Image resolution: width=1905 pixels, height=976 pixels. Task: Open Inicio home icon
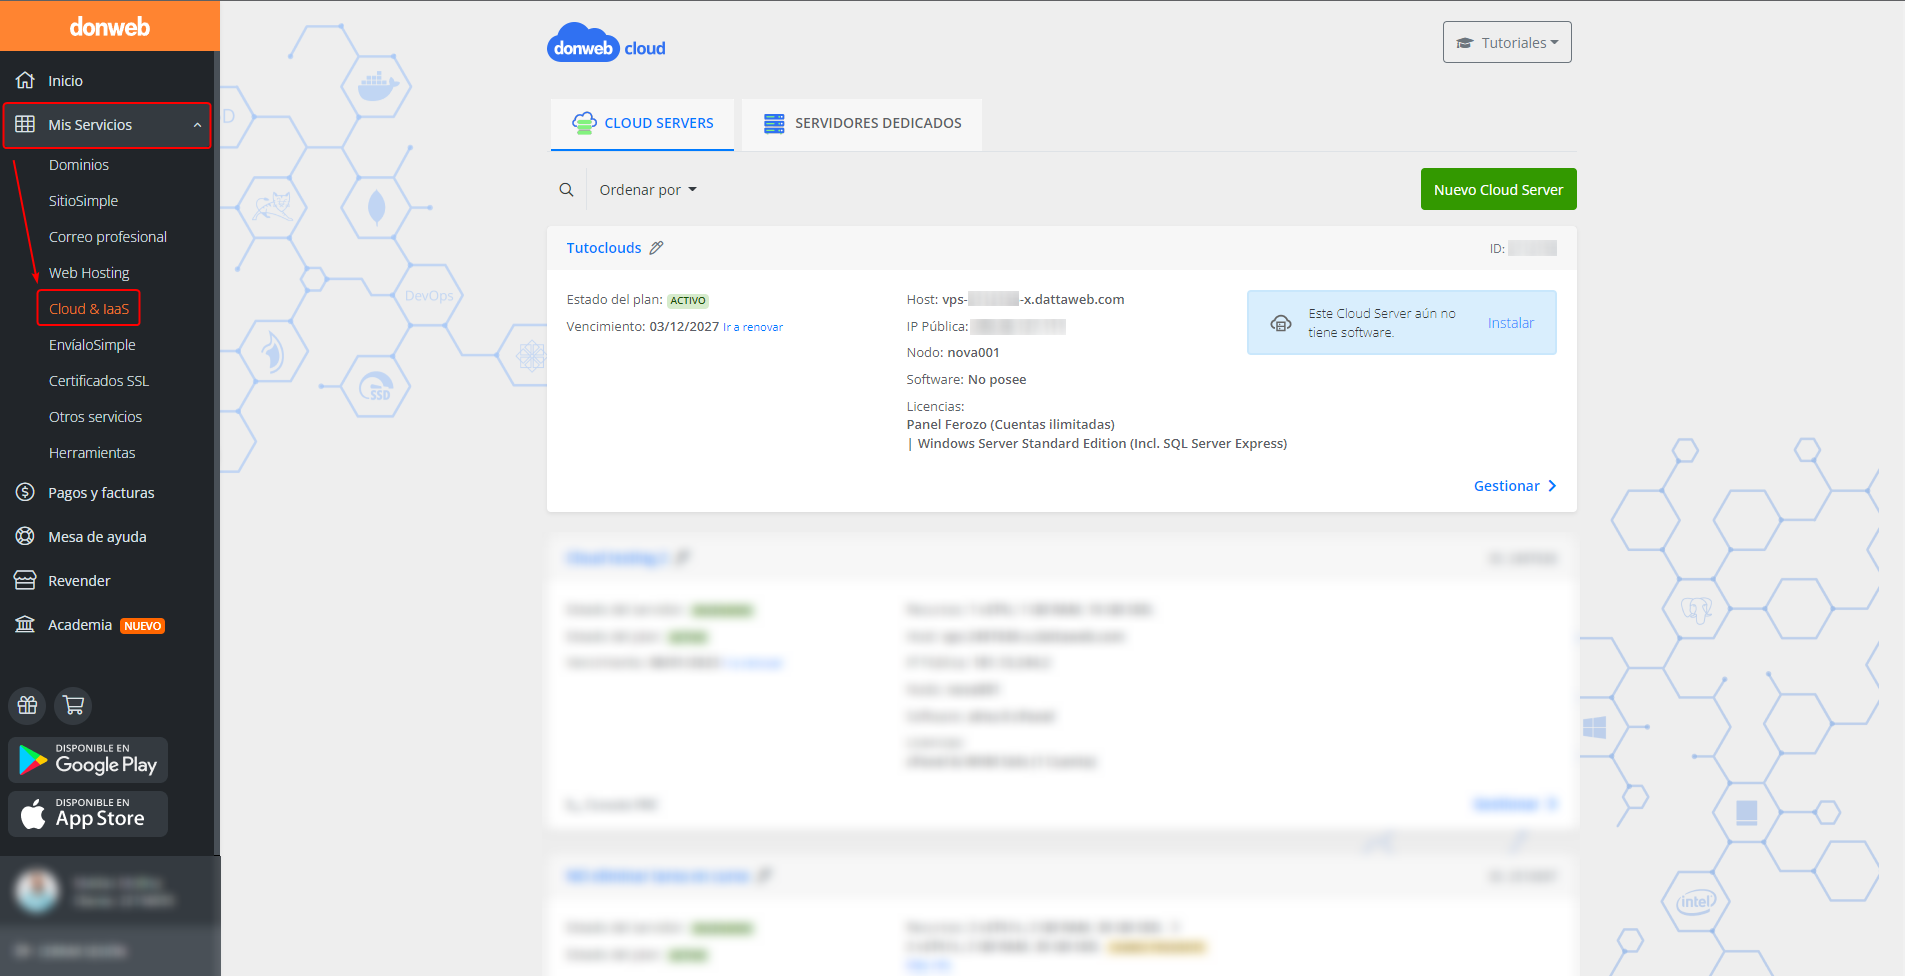click(25, 80)
